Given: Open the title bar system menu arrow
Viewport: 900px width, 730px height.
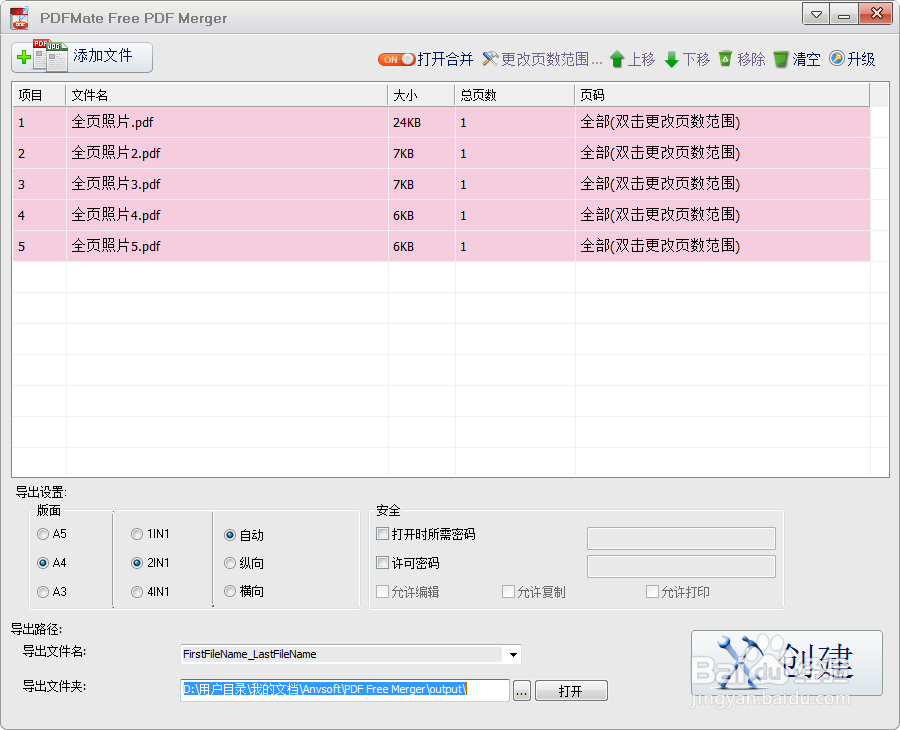Looking at the screenshot, I should pyautogui.click(x=816, y=14).
